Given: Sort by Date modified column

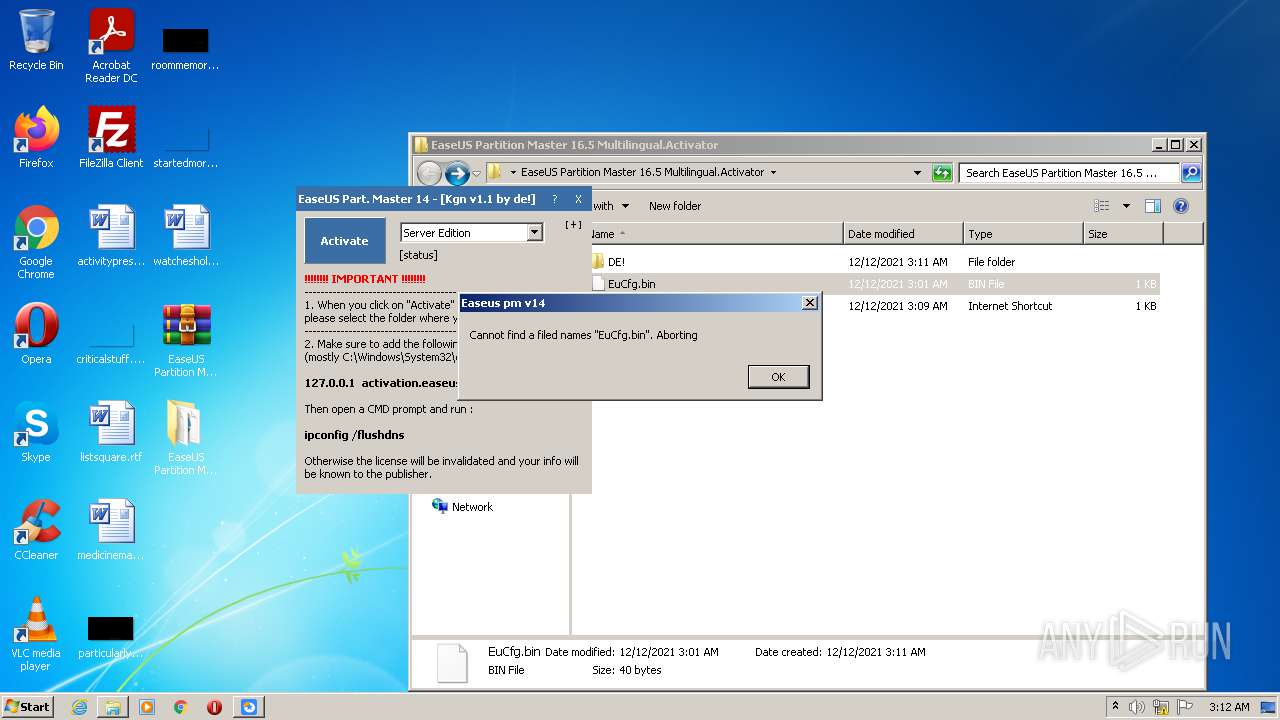Looking at the screenshot, I should coord(904,234).
